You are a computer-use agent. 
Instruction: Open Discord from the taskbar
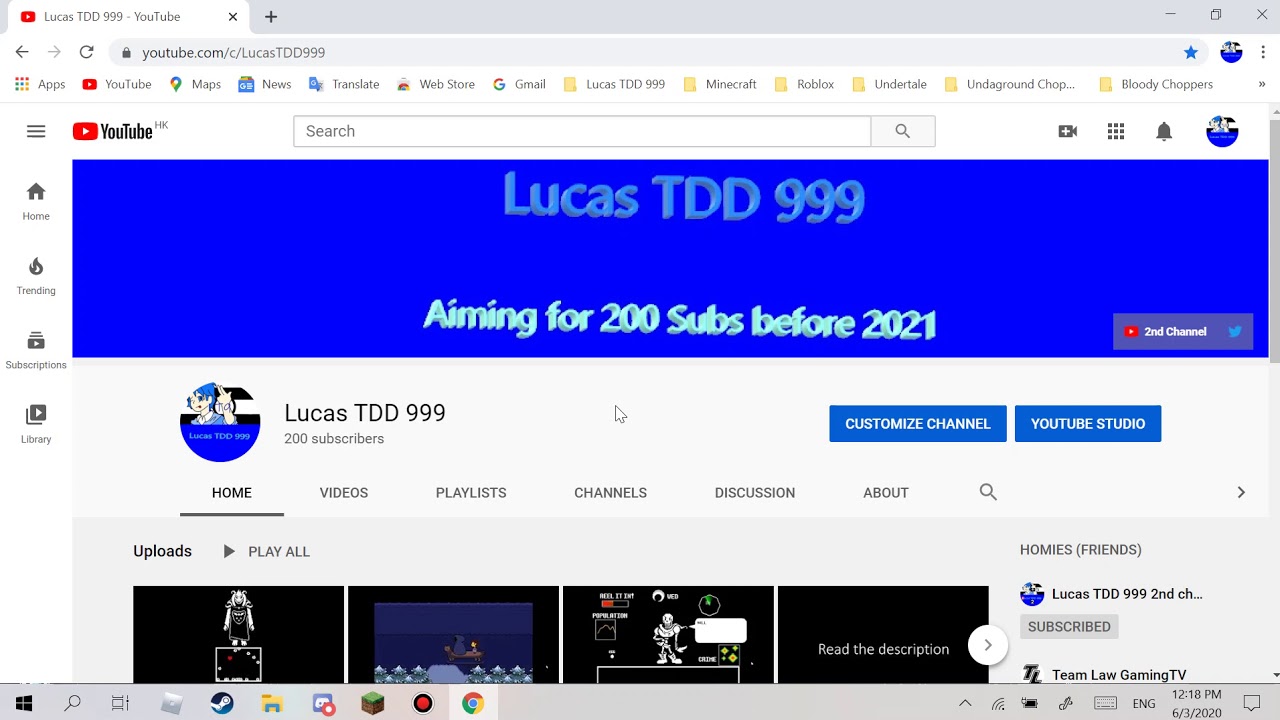coord(323,704)
